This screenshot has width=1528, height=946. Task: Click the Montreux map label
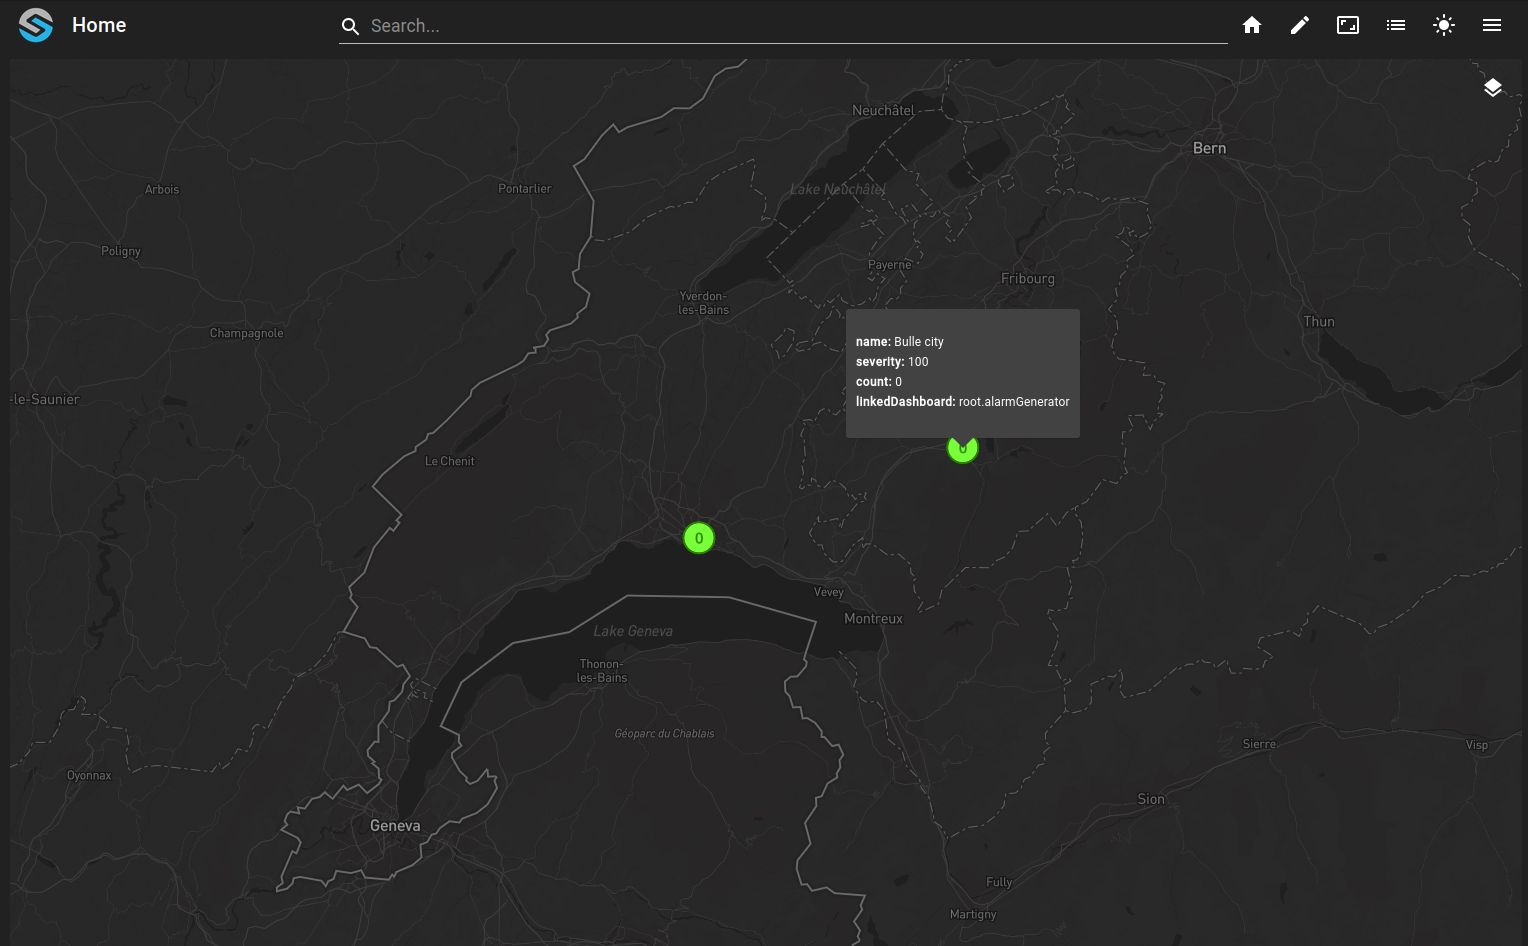pos(873,619)
